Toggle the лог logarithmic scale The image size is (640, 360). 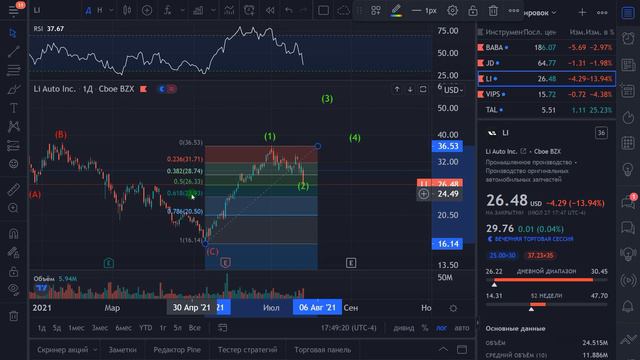[441, 328]
